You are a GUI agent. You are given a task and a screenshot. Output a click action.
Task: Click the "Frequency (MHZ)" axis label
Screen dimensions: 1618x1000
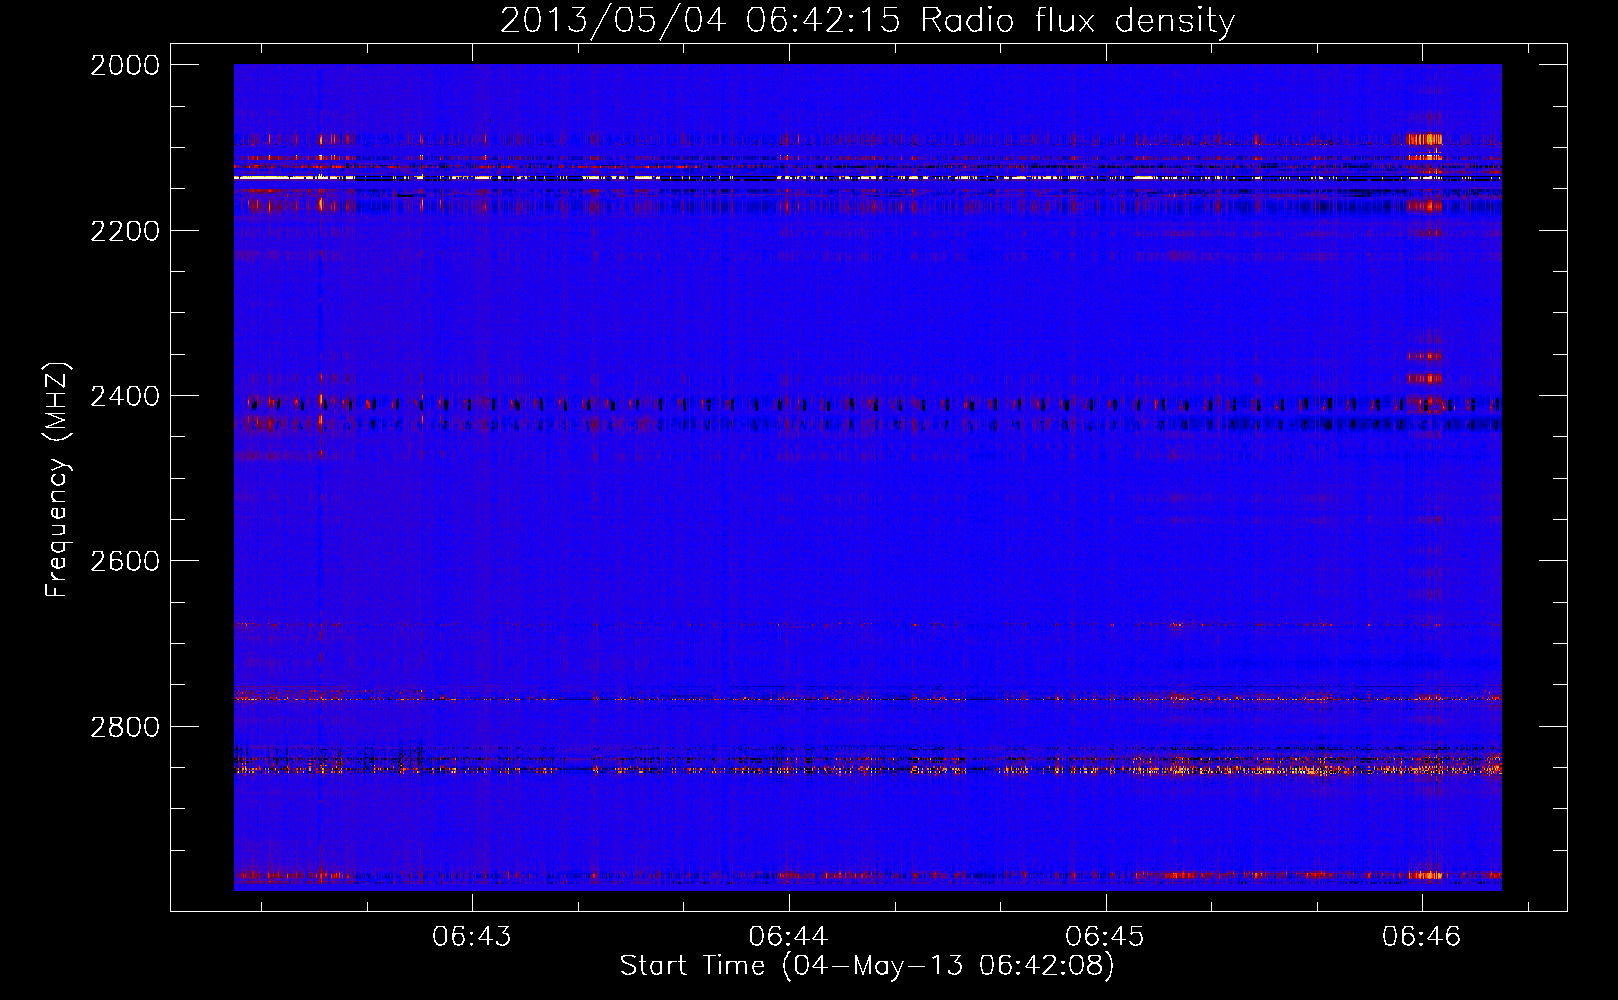(x=58, y=480)
